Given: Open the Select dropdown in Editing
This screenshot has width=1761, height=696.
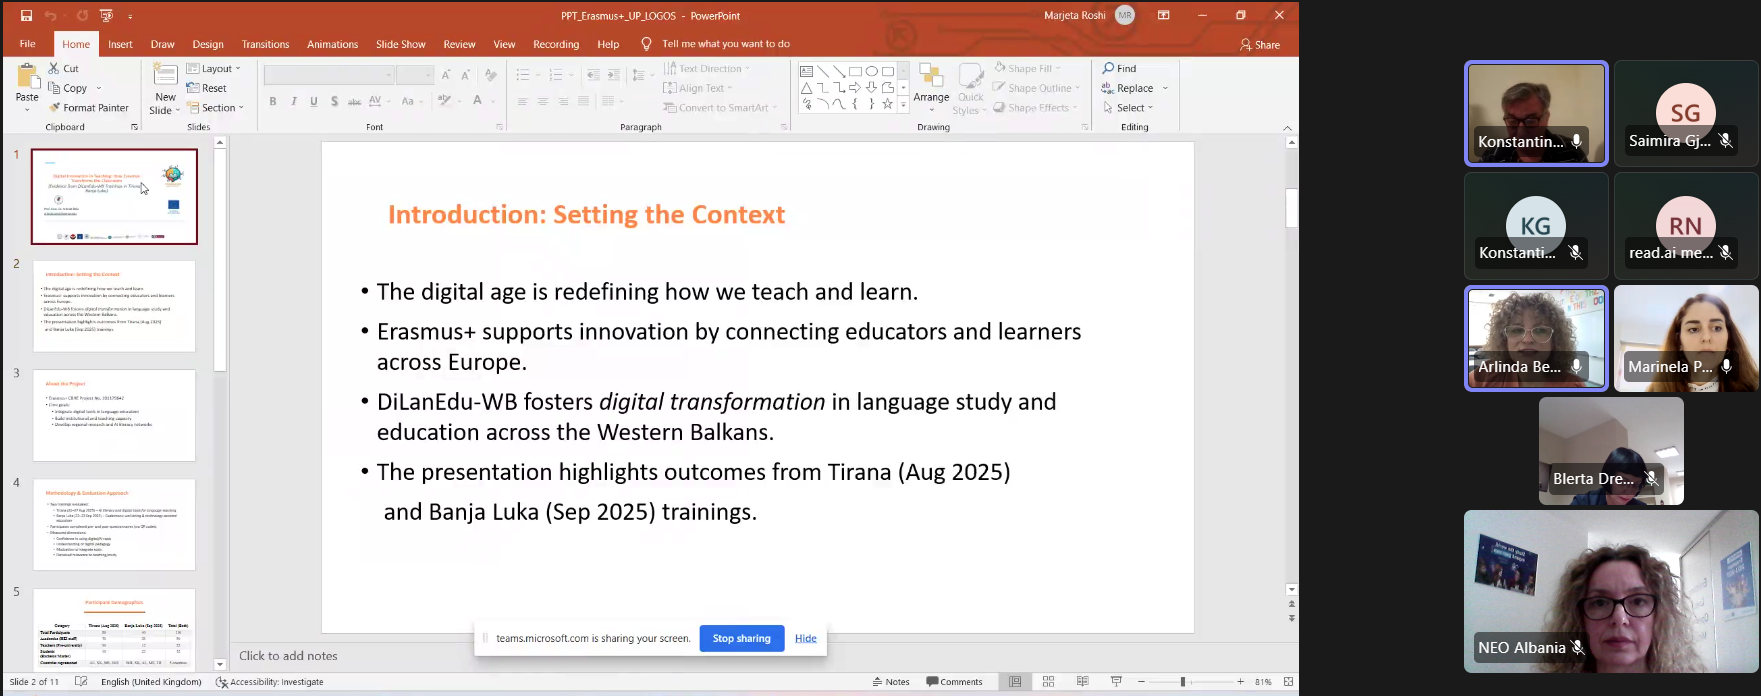Looking at the screenshot, I should (x=1129, y=108).
